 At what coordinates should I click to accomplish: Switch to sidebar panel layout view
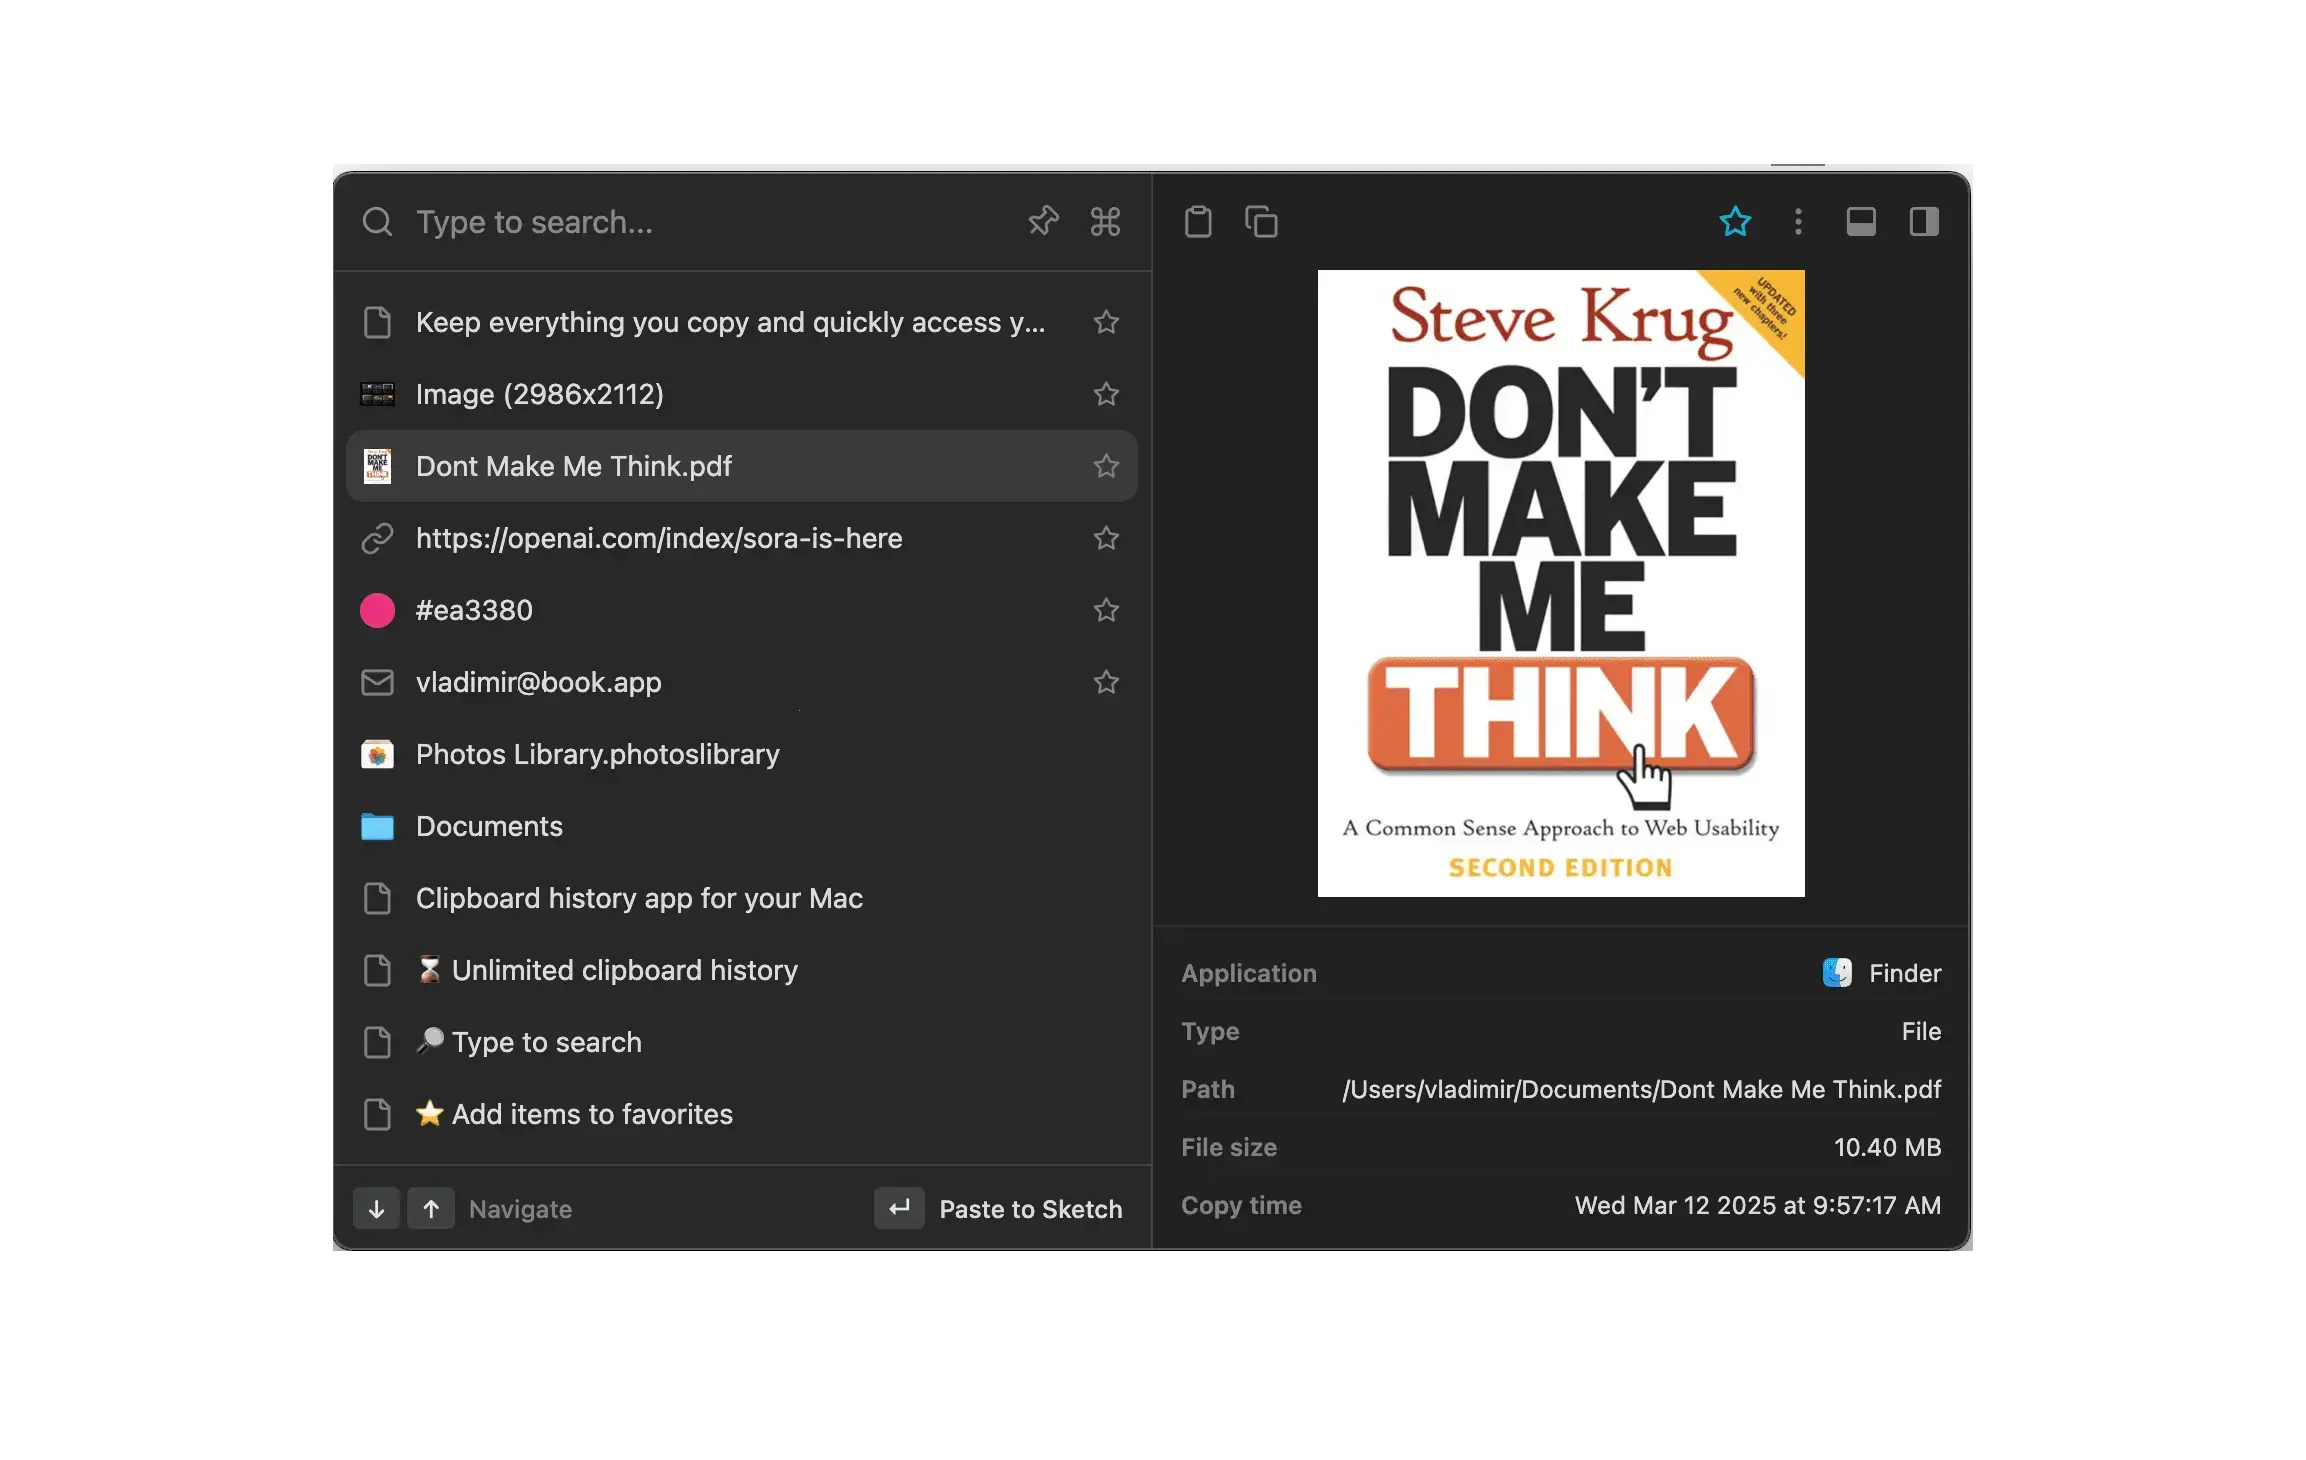[1925, 222]
